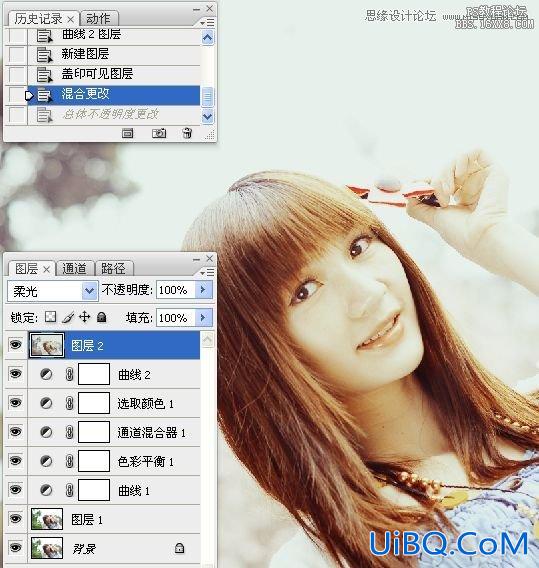Create a new snapshot with camera icon
This screenshot has width=539, height=568.
pos(159,133)
